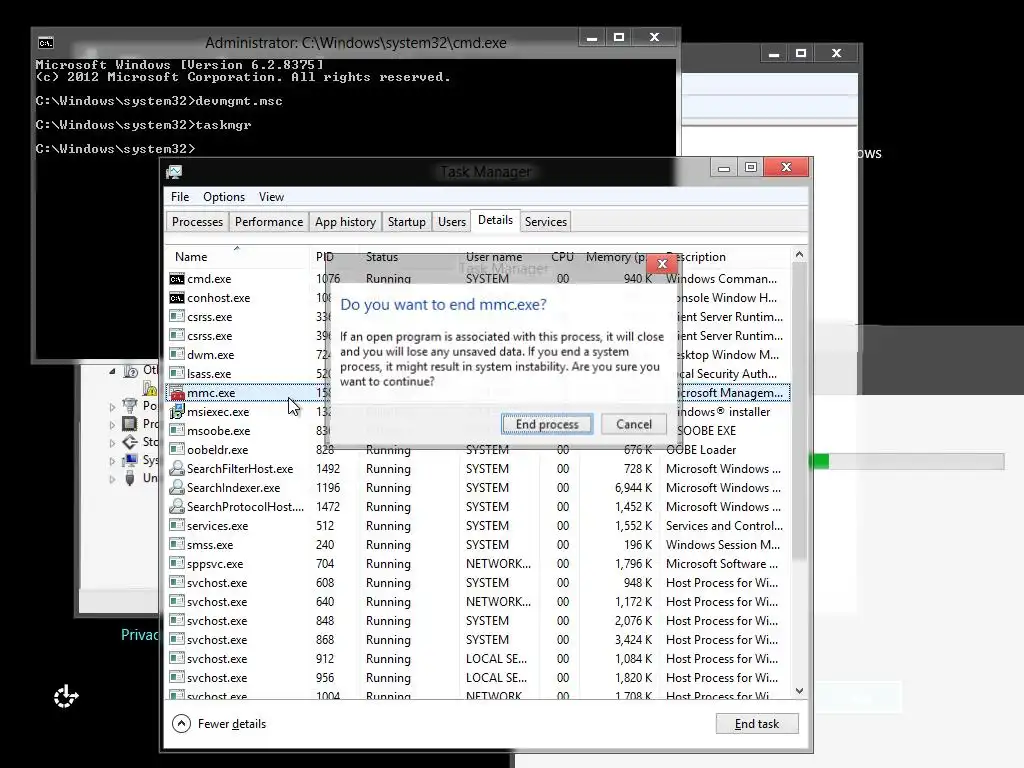Click the lsass.exe process icon
The image size is (1024, 768).
coord(176,374)
